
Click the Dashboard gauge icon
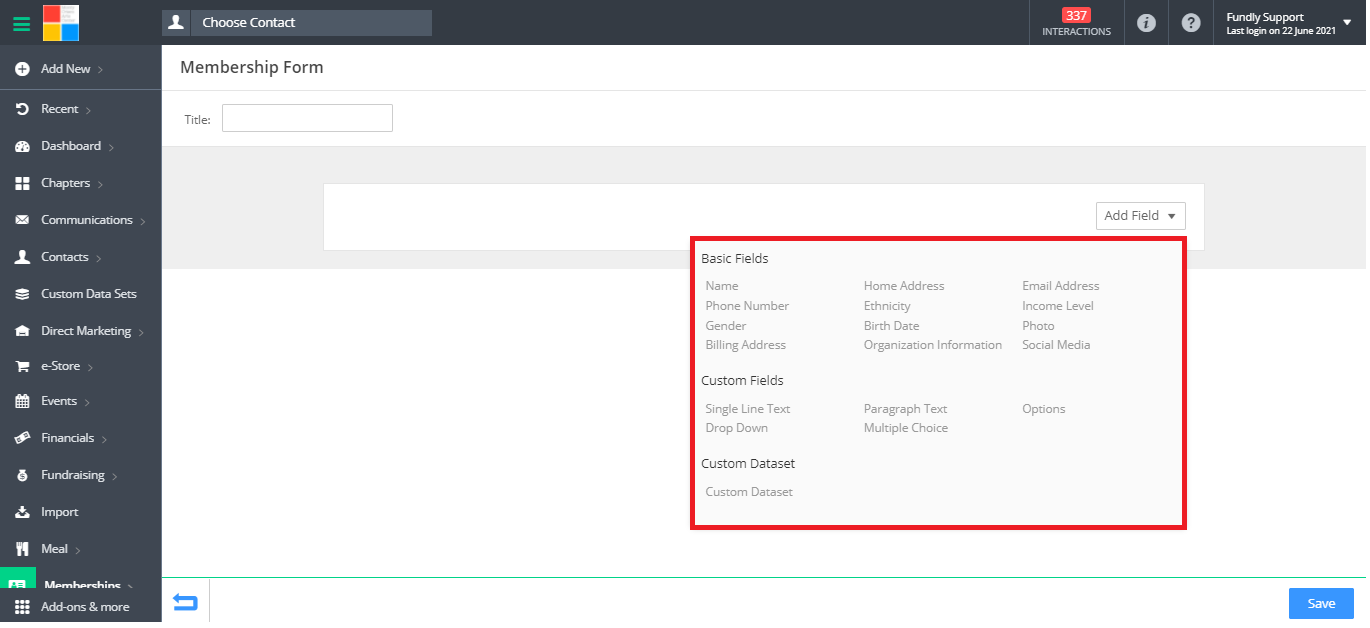point(22,146)
